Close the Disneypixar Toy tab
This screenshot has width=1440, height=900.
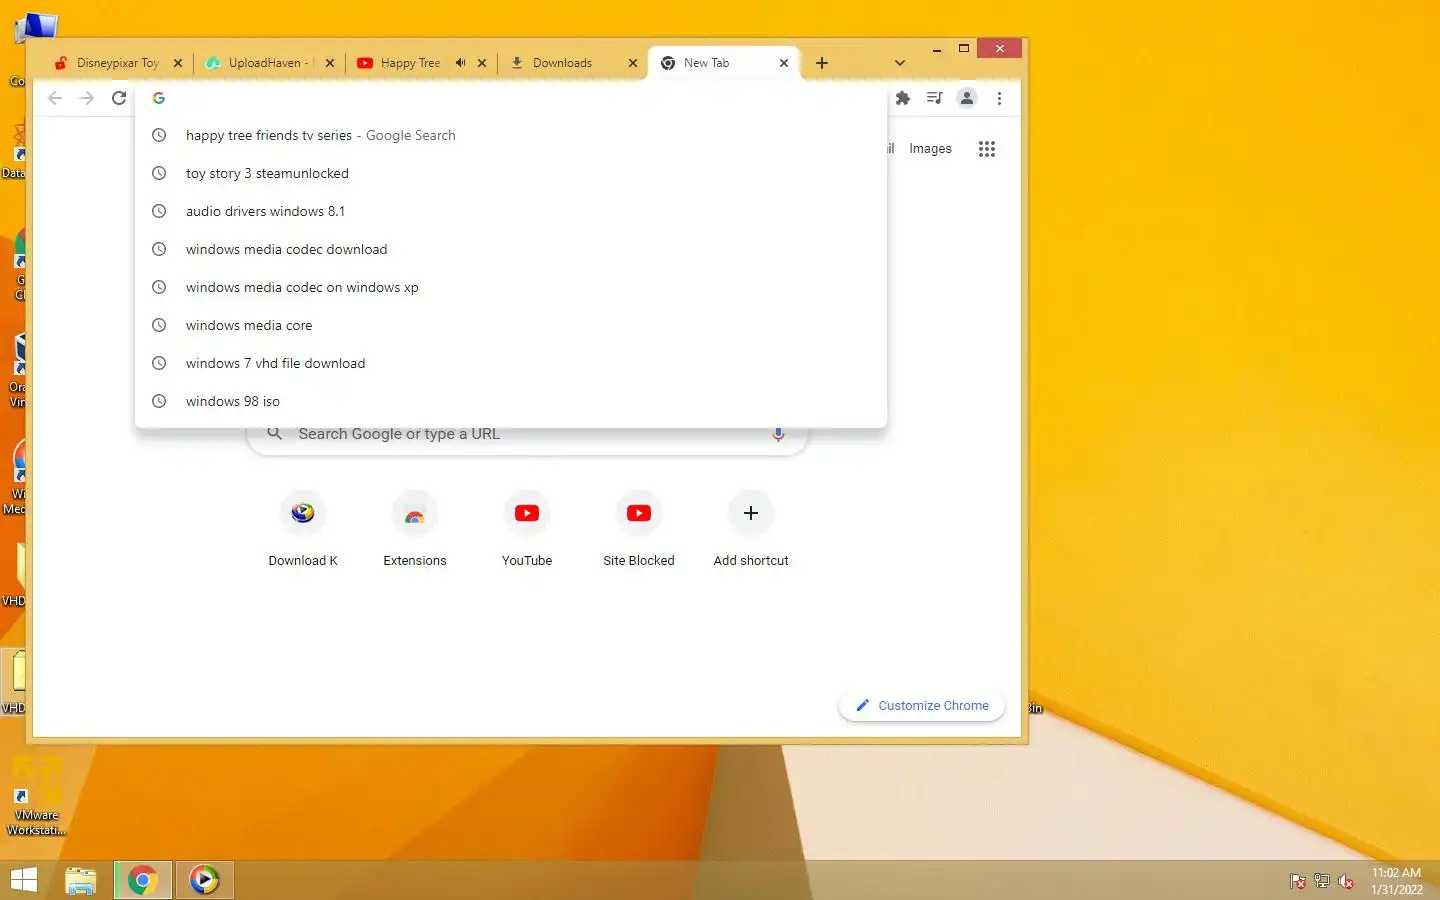(x=178, y=63)
